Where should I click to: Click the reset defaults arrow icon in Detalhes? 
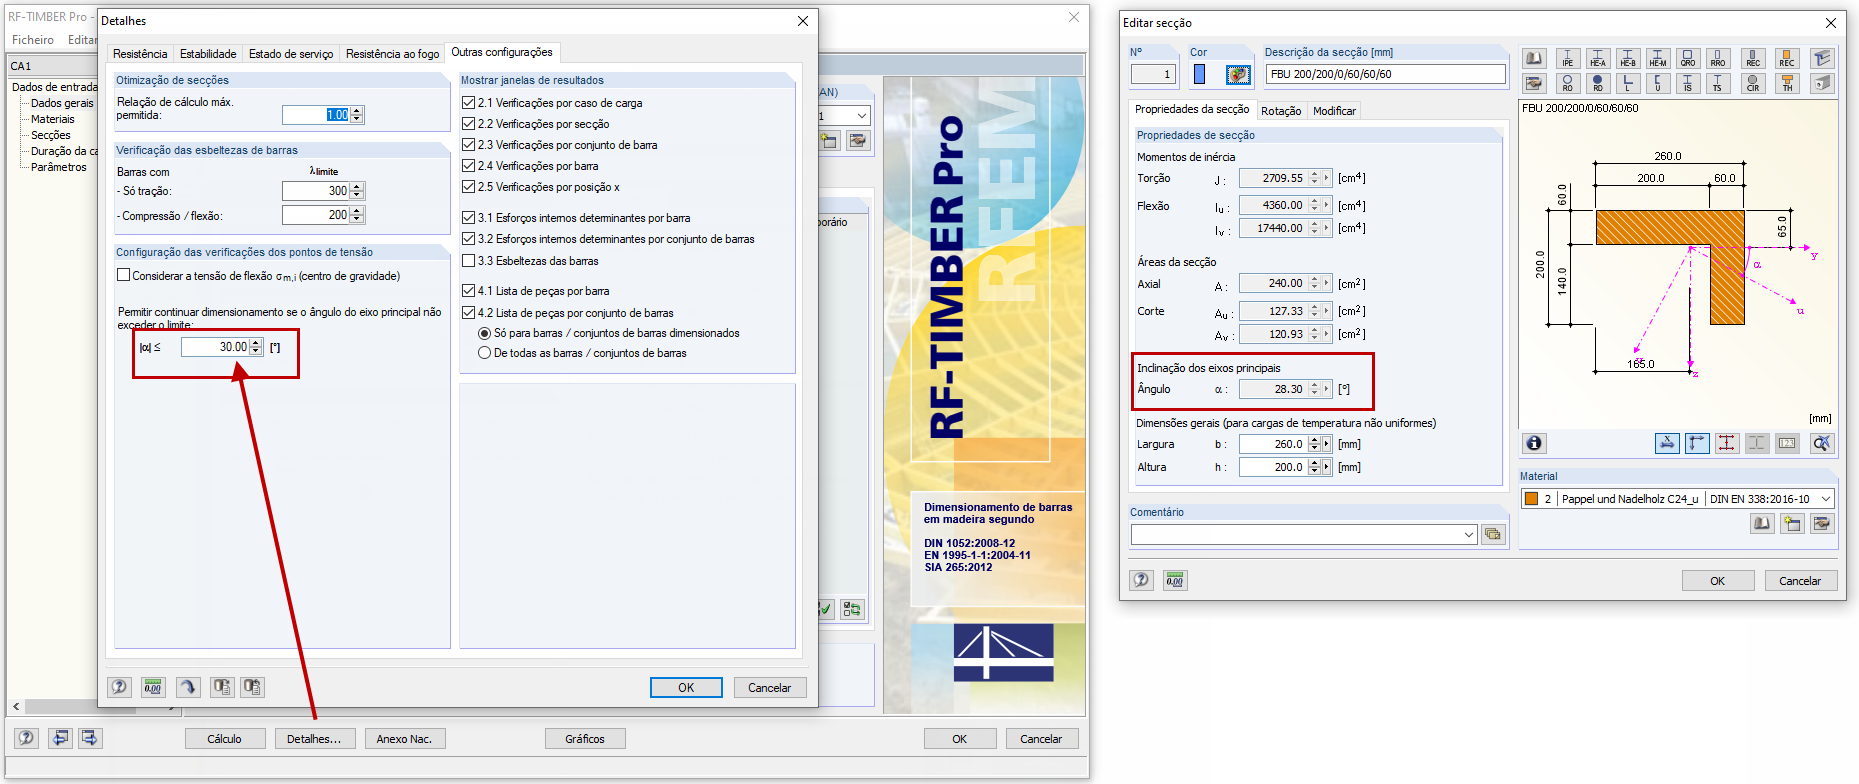coord(188,687)
